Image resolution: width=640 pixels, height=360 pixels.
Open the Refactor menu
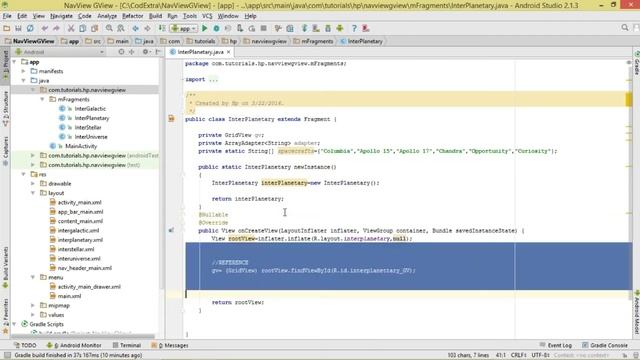tap(133, 16)
